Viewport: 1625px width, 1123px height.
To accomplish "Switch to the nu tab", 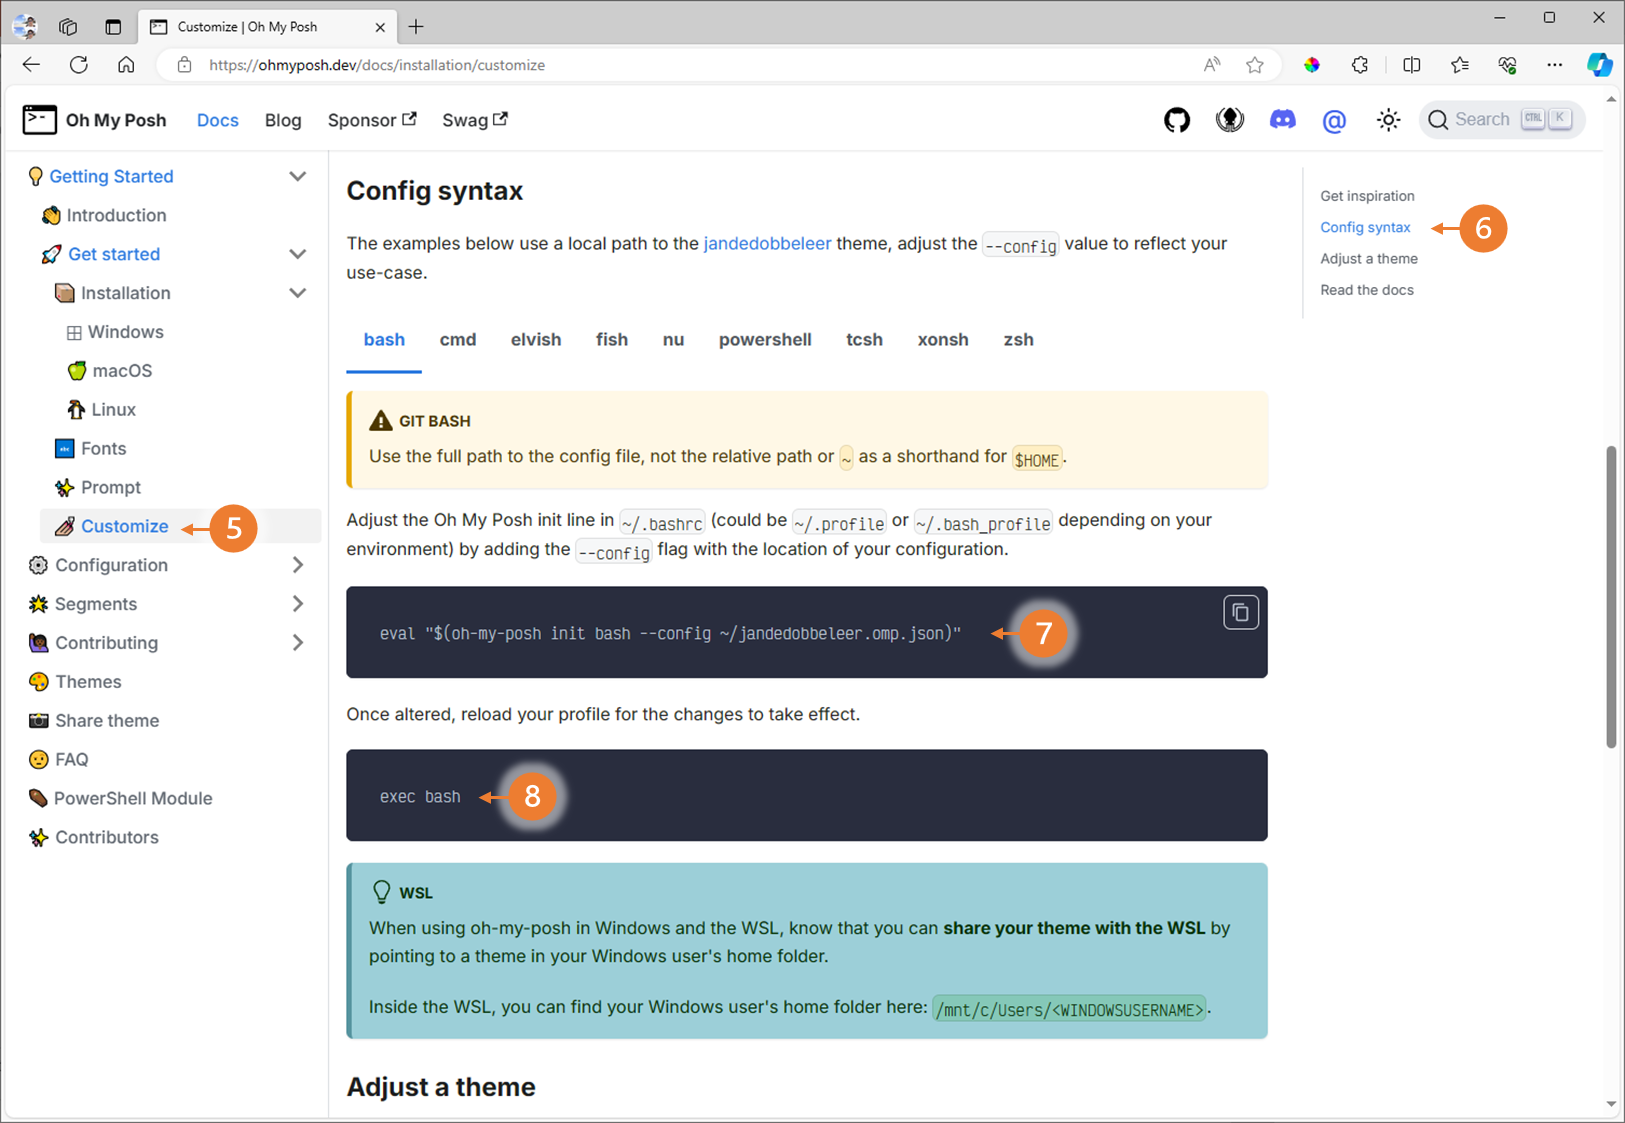I will (673, 340).
